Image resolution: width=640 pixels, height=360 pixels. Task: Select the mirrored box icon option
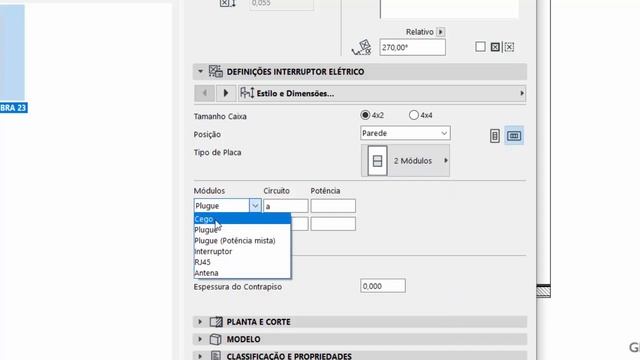[x=495, y=47]
